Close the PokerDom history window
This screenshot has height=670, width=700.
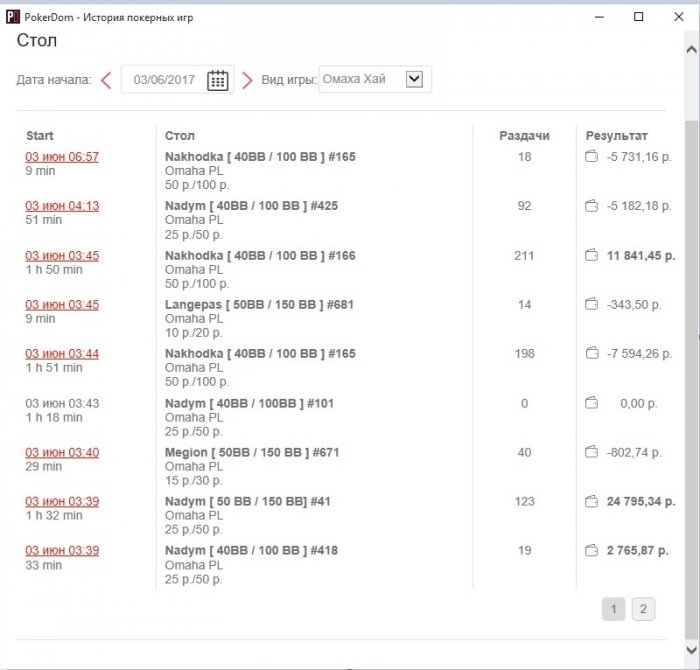(679, 17)
